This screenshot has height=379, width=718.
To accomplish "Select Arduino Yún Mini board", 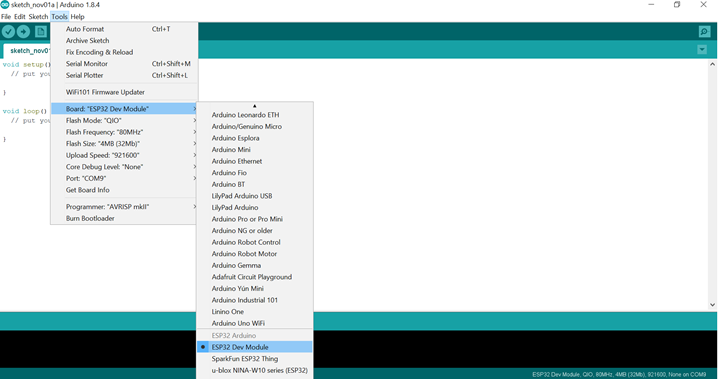I will [x=255, y=288].
